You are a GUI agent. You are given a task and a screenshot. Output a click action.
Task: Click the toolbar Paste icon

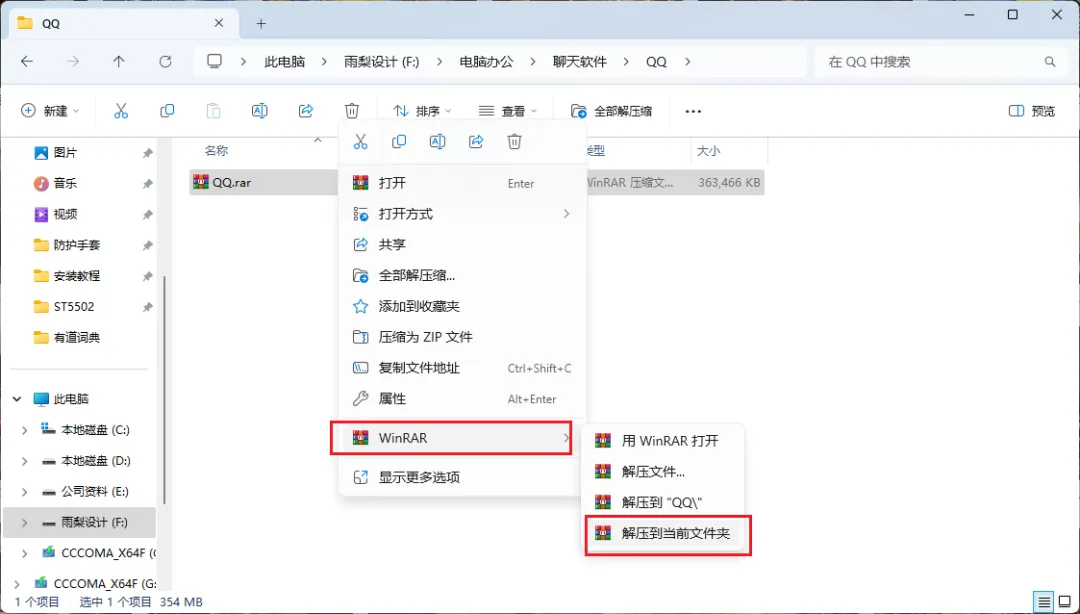coord(214,111)
